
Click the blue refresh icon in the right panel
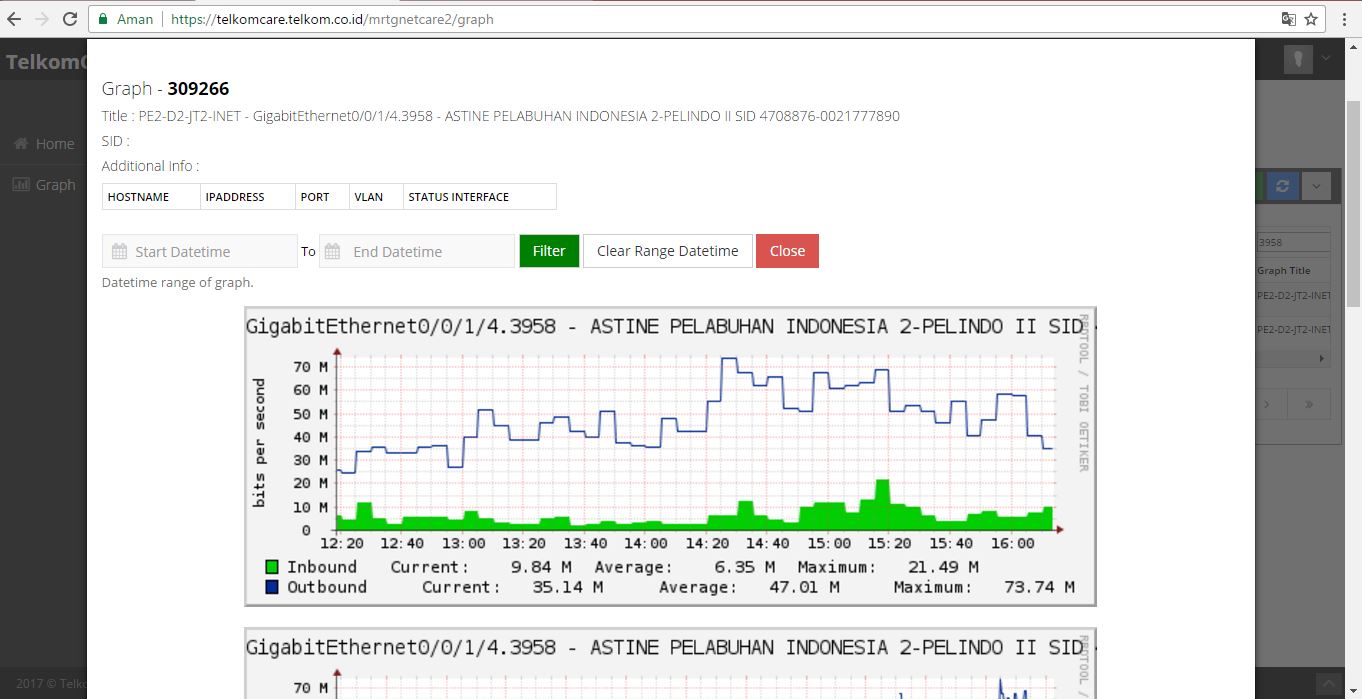click(x=1281, y=185)
